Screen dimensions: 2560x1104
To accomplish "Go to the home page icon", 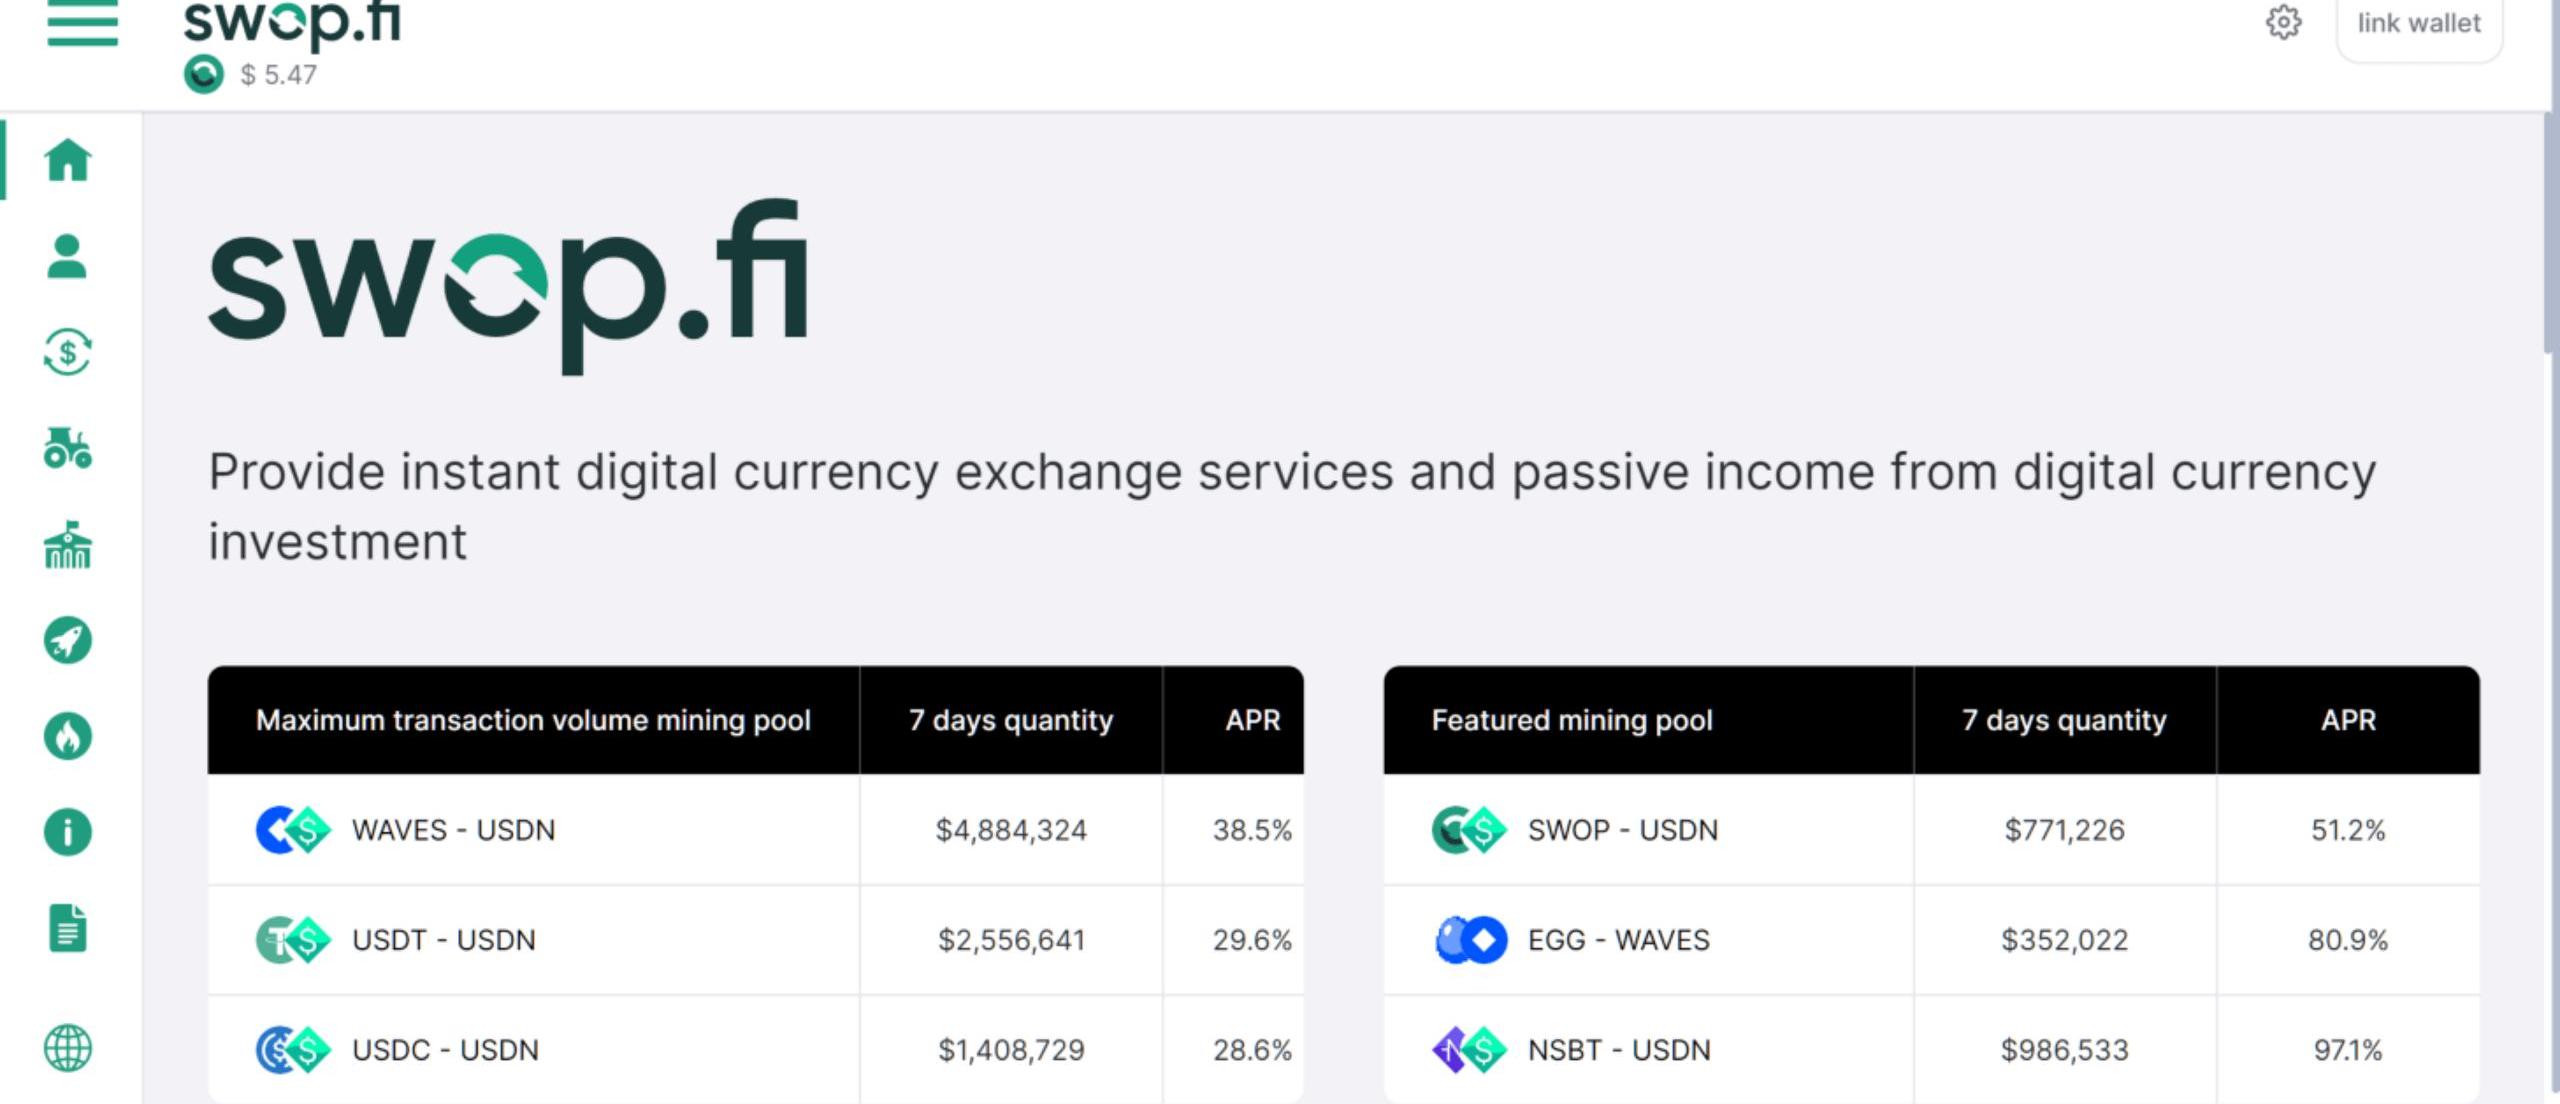I will pos(68,160).
